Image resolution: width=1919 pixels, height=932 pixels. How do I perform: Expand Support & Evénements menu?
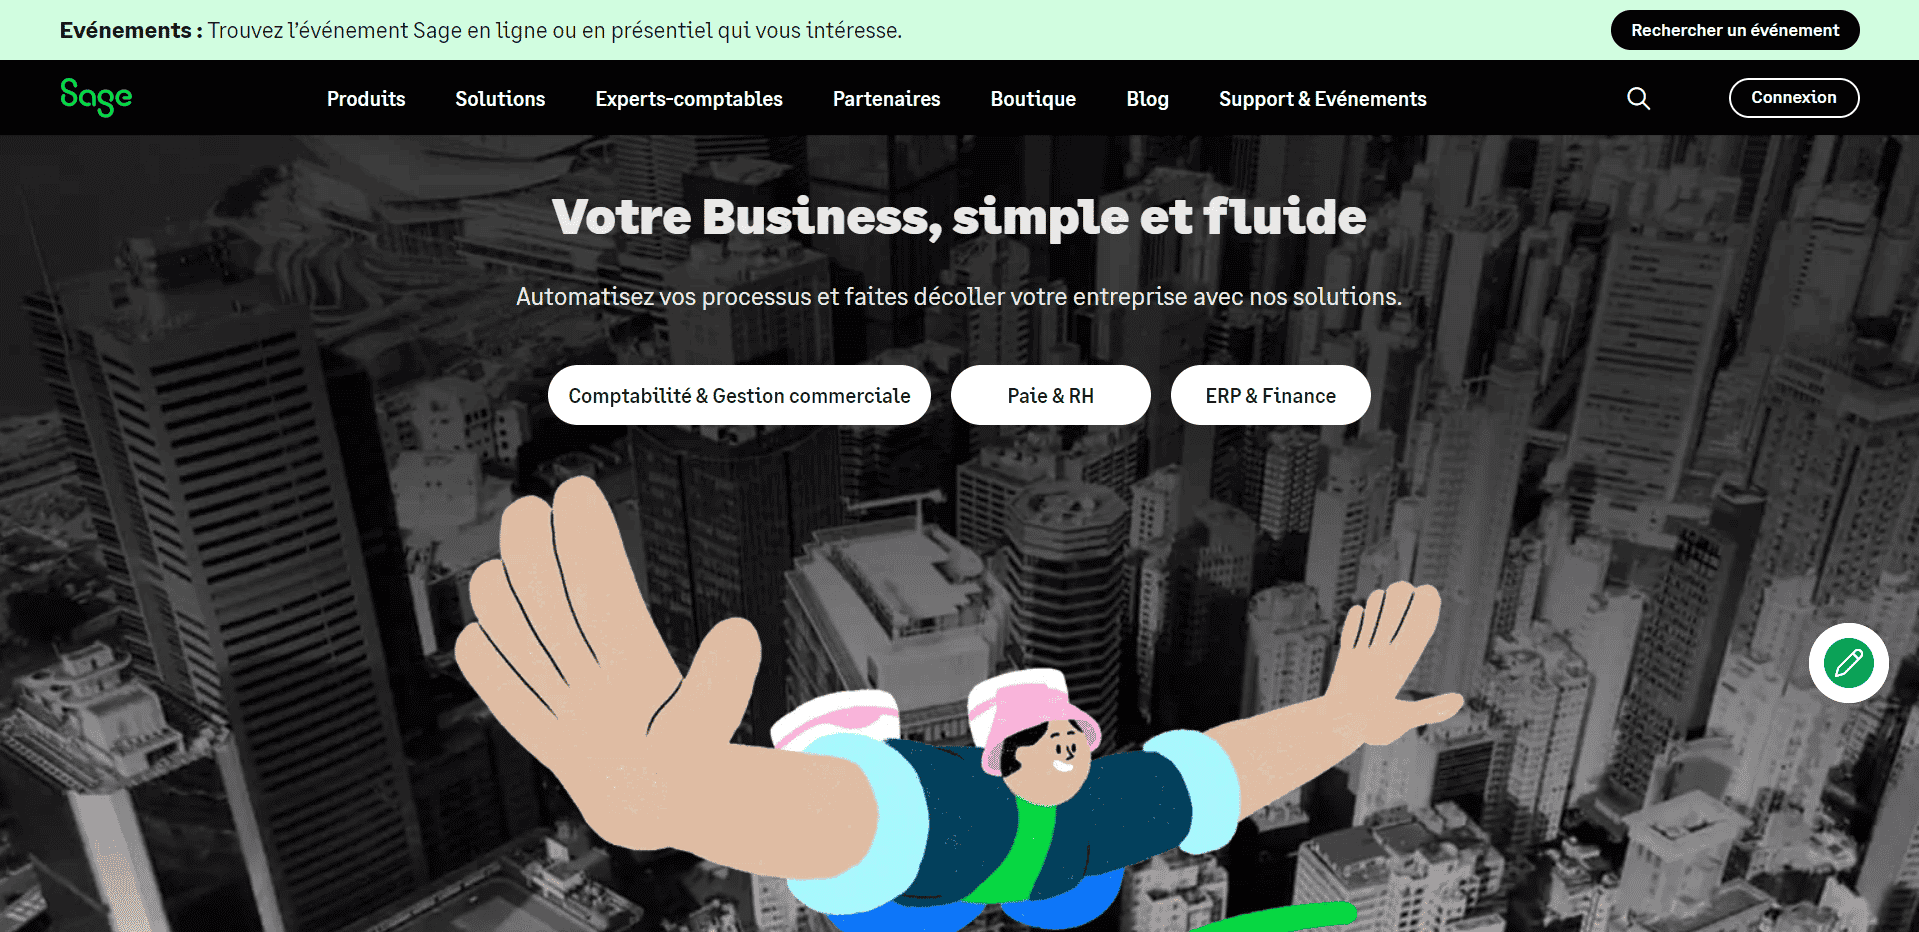tap(1322, 99)
